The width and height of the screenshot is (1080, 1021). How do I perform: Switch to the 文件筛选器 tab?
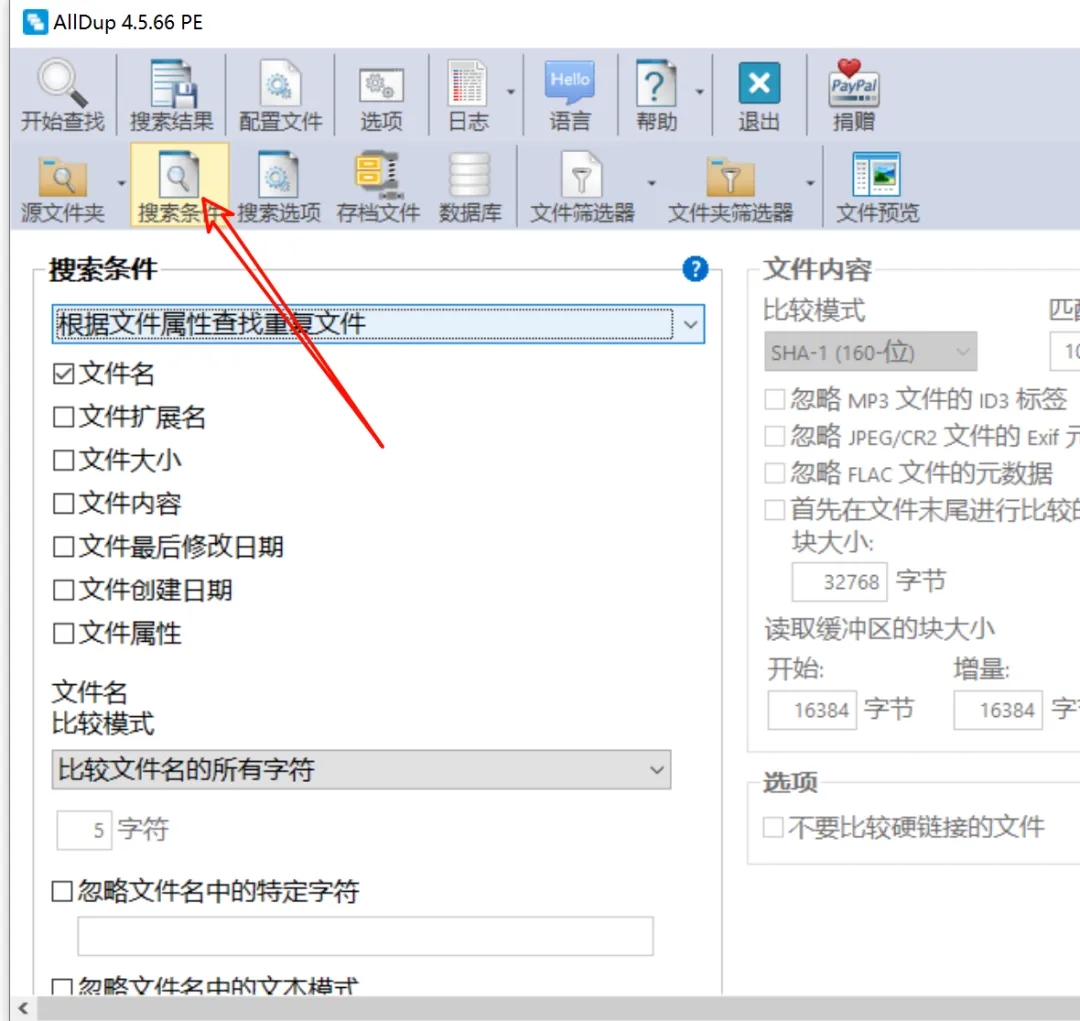click(x=582, y=188)
